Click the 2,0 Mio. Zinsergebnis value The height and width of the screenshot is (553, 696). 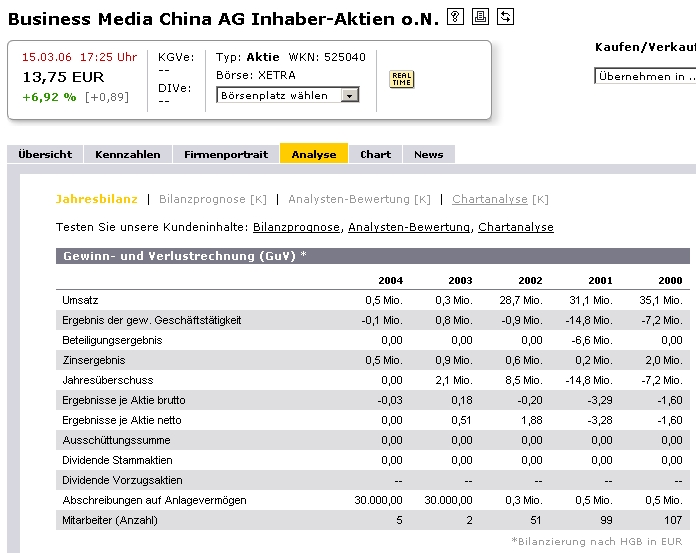pos(664,360)
